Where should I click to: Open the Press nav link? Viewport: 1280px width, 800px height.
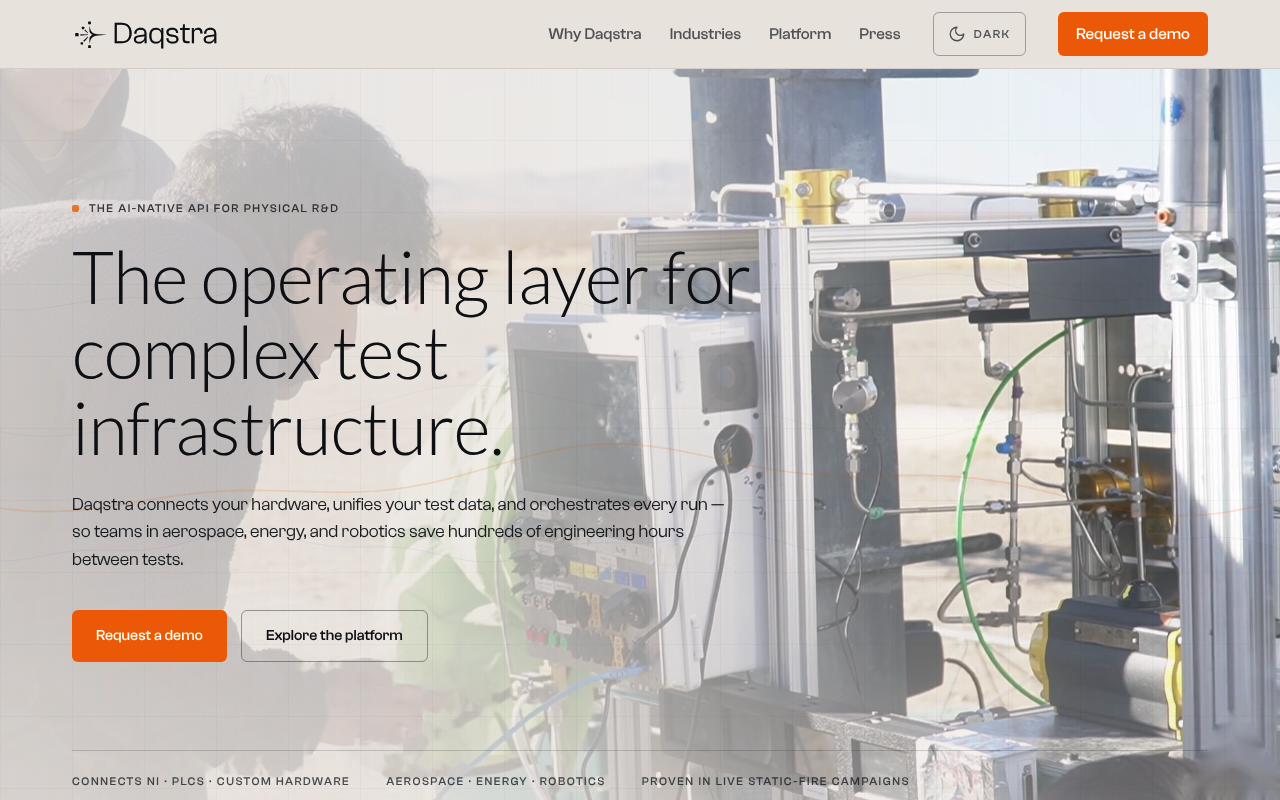click(880, 34)
